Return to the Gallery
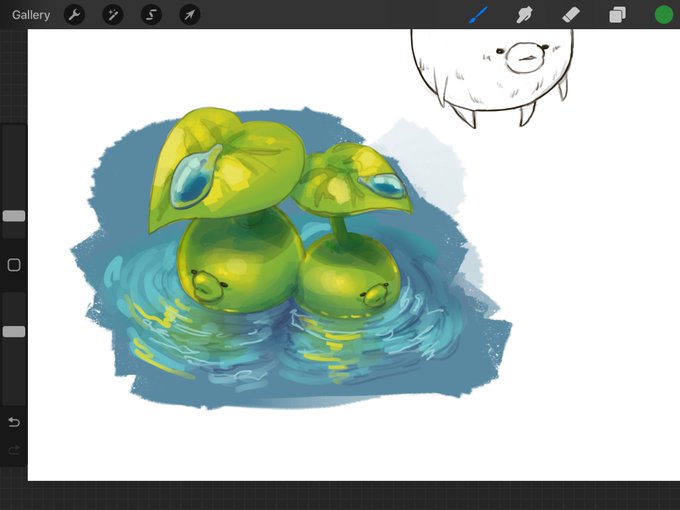Viewport: 680px width, 510px height. click(x=31, y=15)
